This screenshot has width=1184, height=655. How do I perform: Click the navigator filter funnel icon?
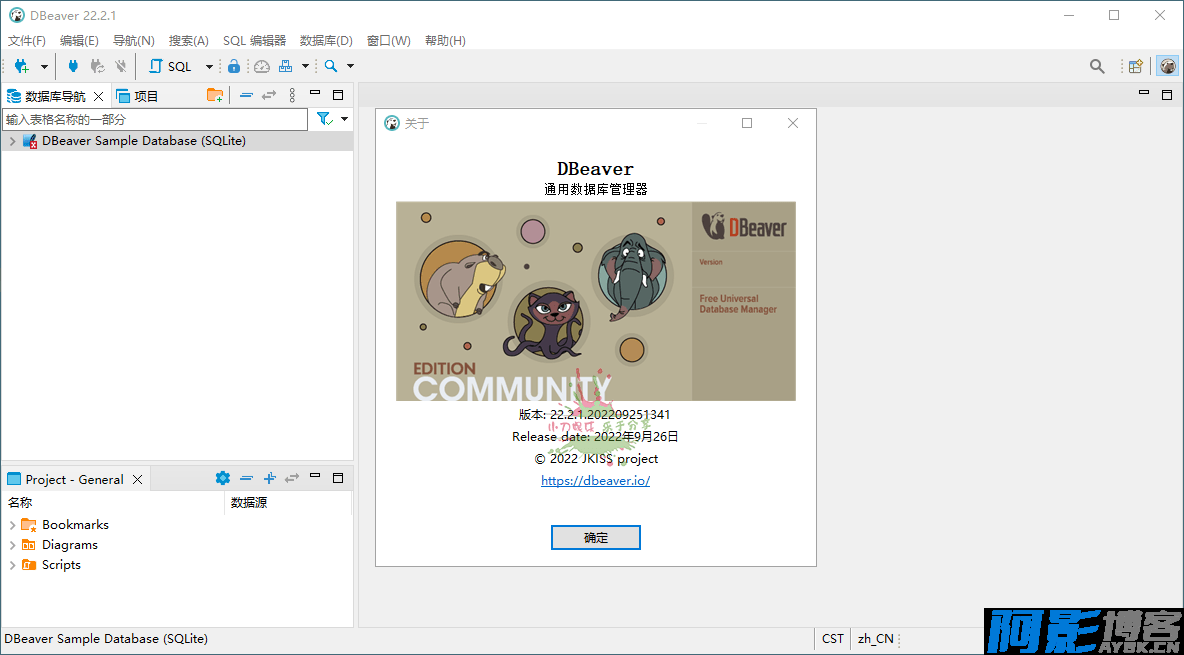tap(325, 119)
